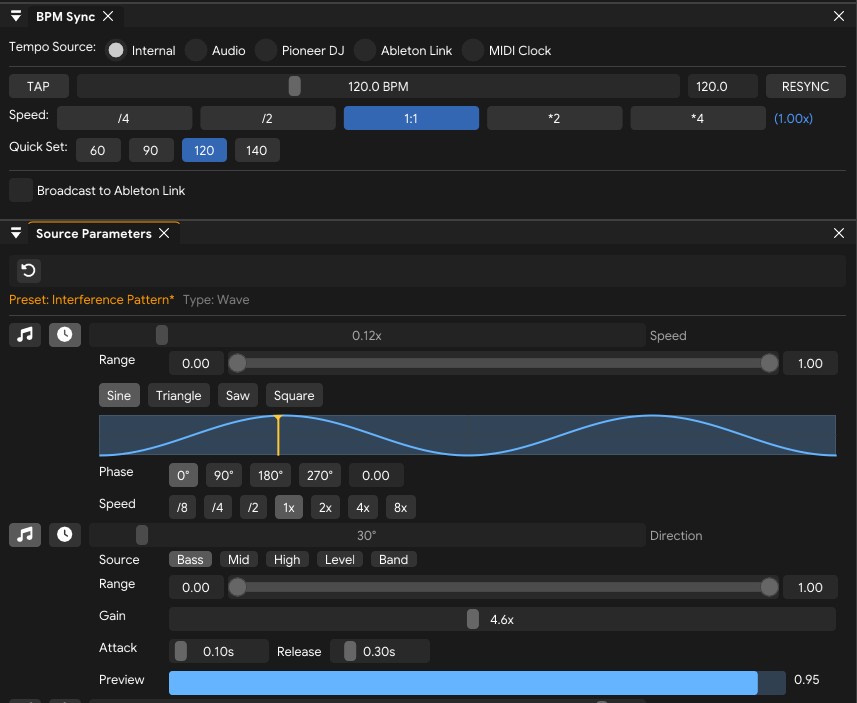Set BPM speed to *4
Screen dimensions: 857x703
tap(697, 118)
